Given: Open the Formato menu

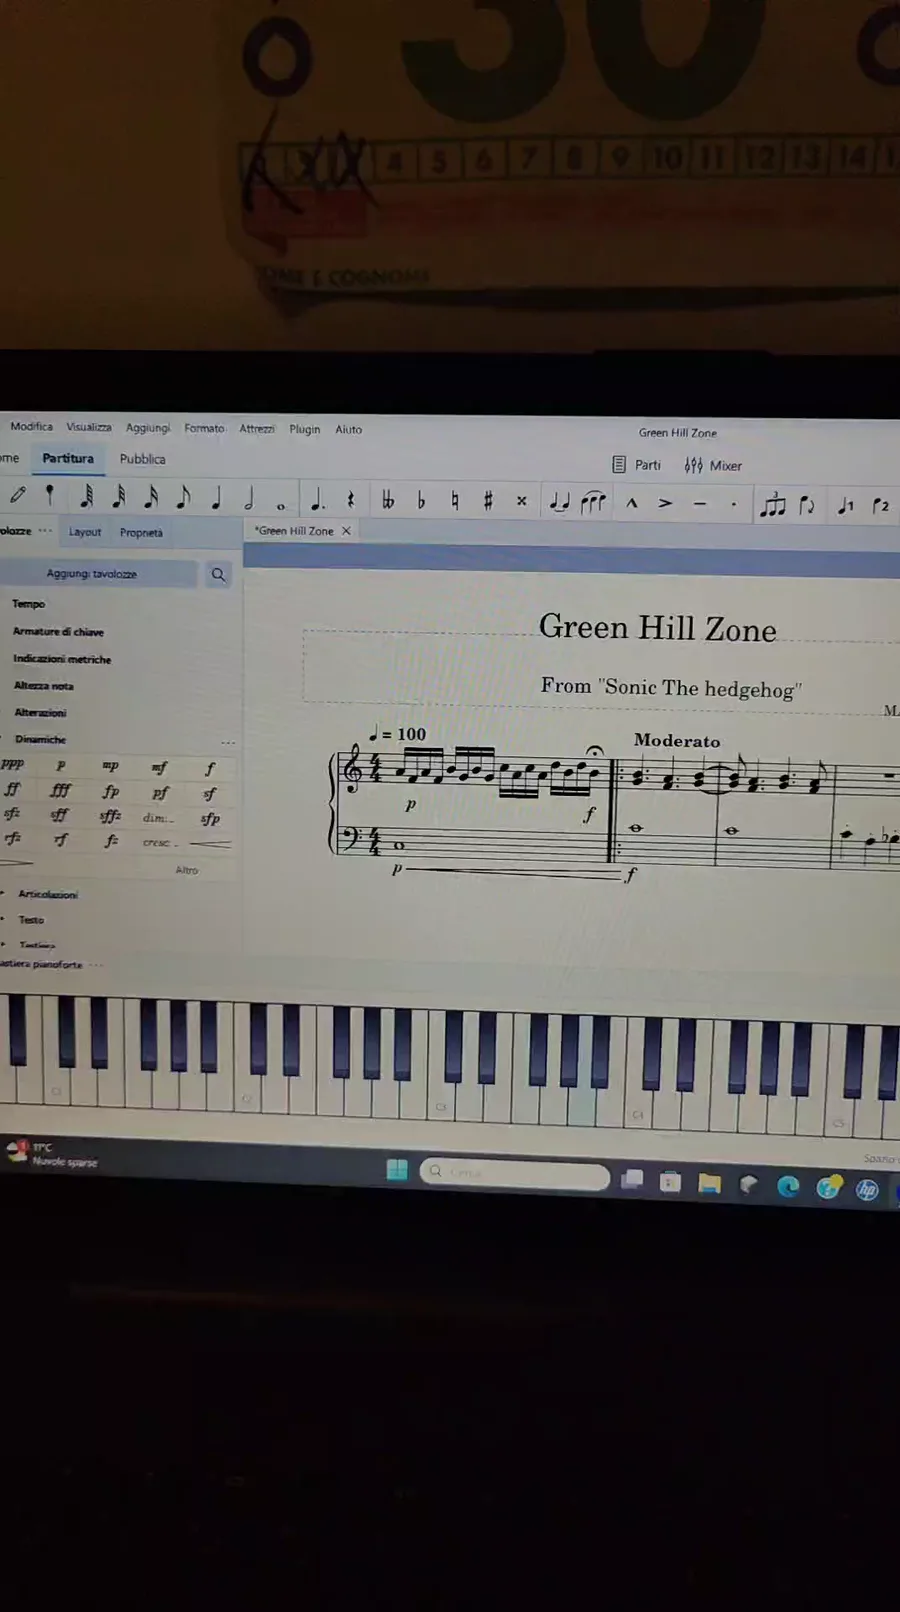Looking at the screenshot, I should (x=204, y=428).
